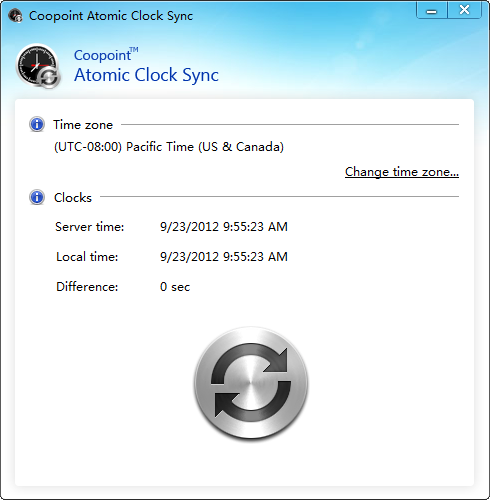This screenshot has height=500, width=490.
Task: Open the Change time zone link
Action: click(x=402, y=172)
